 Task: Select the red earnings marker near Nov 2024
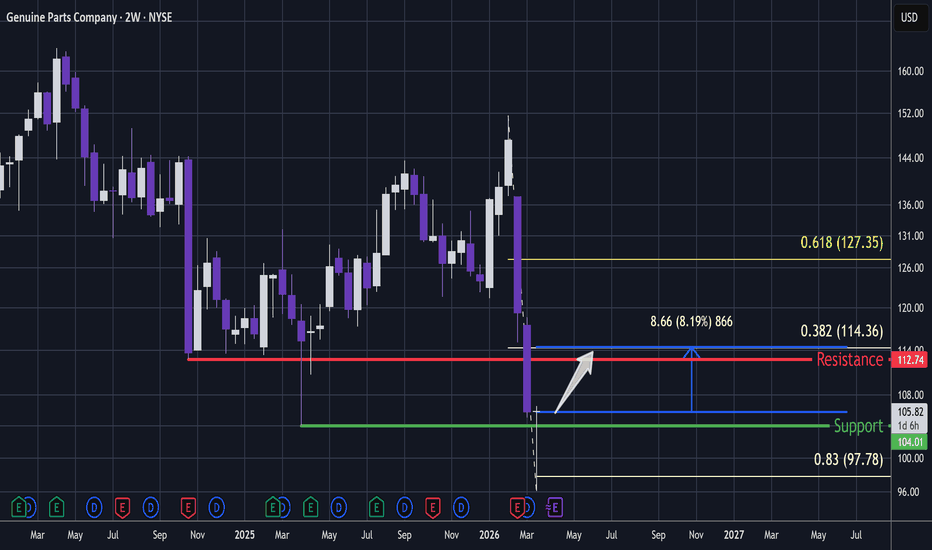tap(188, 507)
